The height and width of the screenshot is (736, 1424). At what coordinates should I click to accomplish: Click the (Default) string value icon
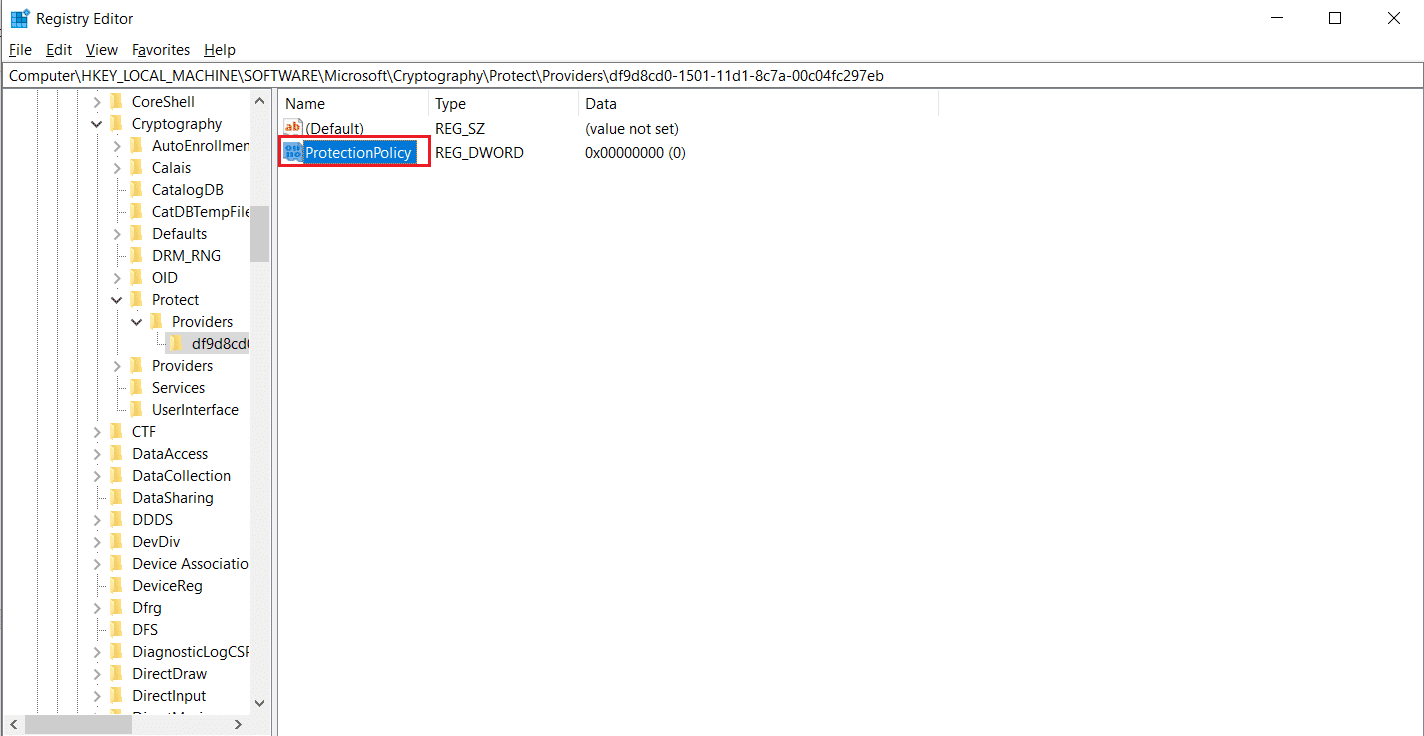pos(293,128)
